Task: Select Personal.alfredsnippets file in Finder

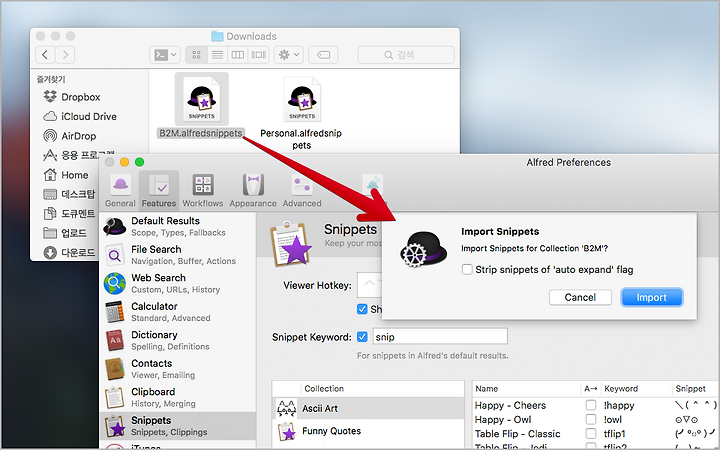Action: (x=301, y=113)
